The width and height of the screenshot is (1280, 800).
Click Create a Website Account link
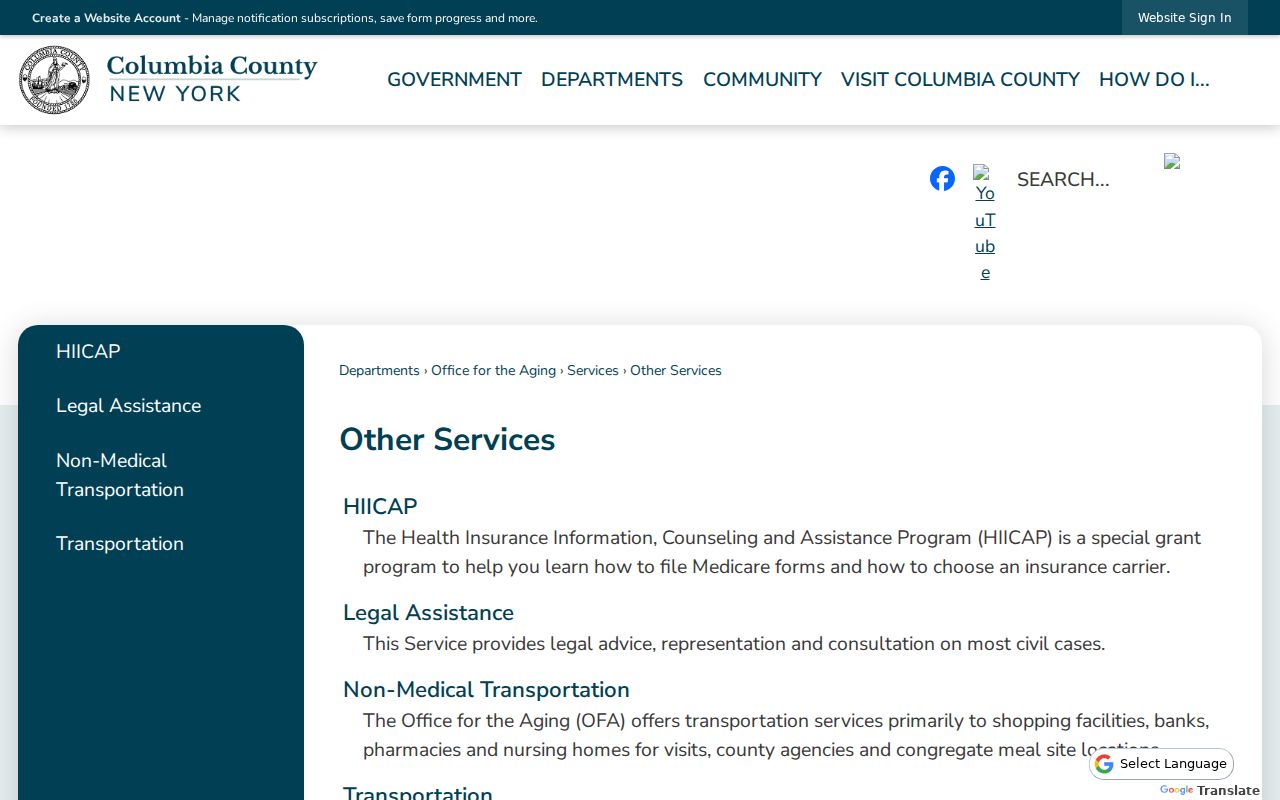(x=106, y=18)
